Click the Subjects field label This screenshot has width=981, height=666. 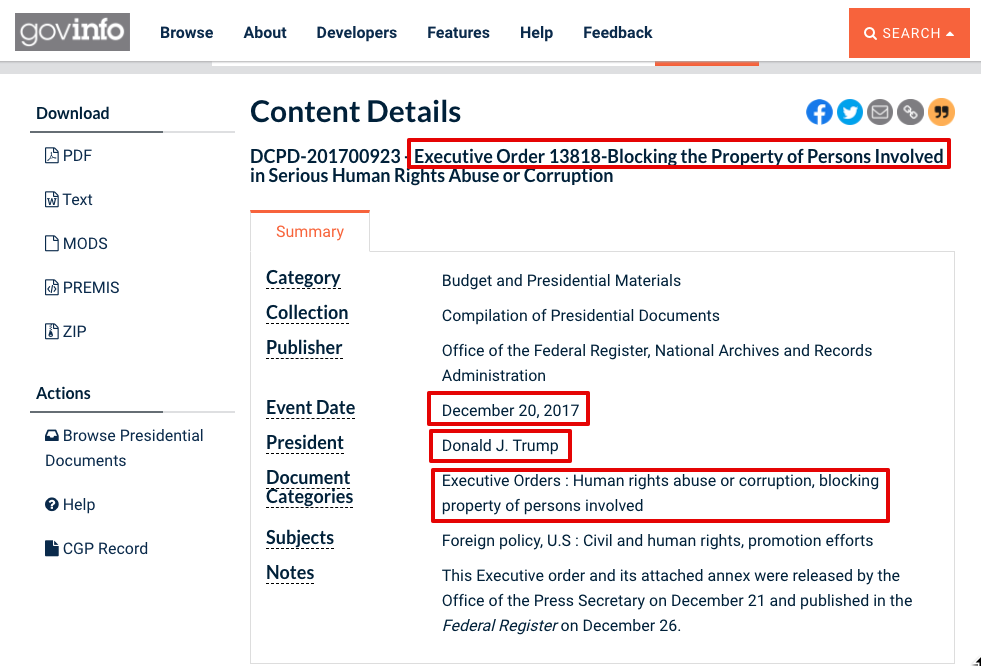(x=300, y=538)
